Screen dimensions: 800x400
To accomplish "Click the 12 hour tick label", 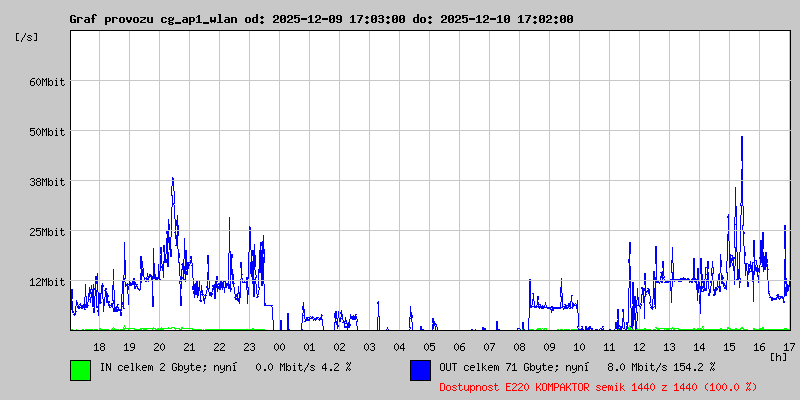I will [639, 347].
